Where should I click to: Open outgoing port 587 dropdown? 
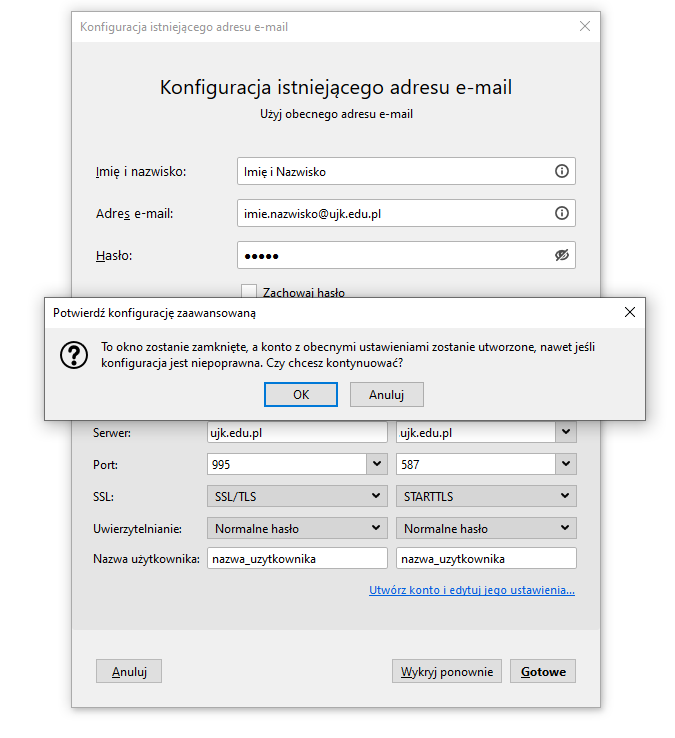coord(566,465)
